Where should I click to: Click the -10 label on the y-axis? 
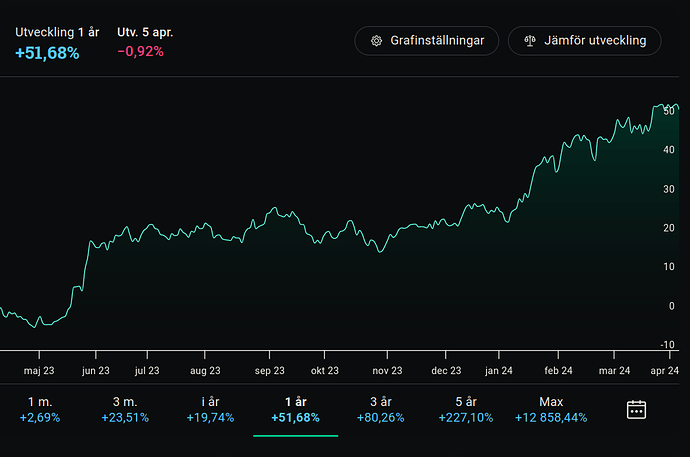point(667,344)
